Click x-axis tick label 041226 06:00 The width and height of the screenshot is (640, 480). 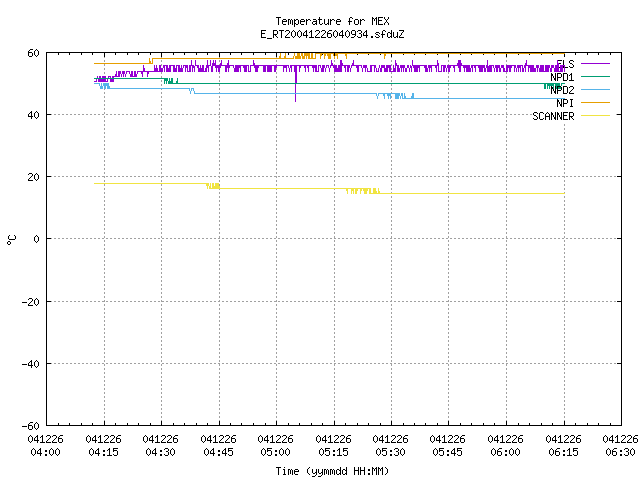pos(505,446)
